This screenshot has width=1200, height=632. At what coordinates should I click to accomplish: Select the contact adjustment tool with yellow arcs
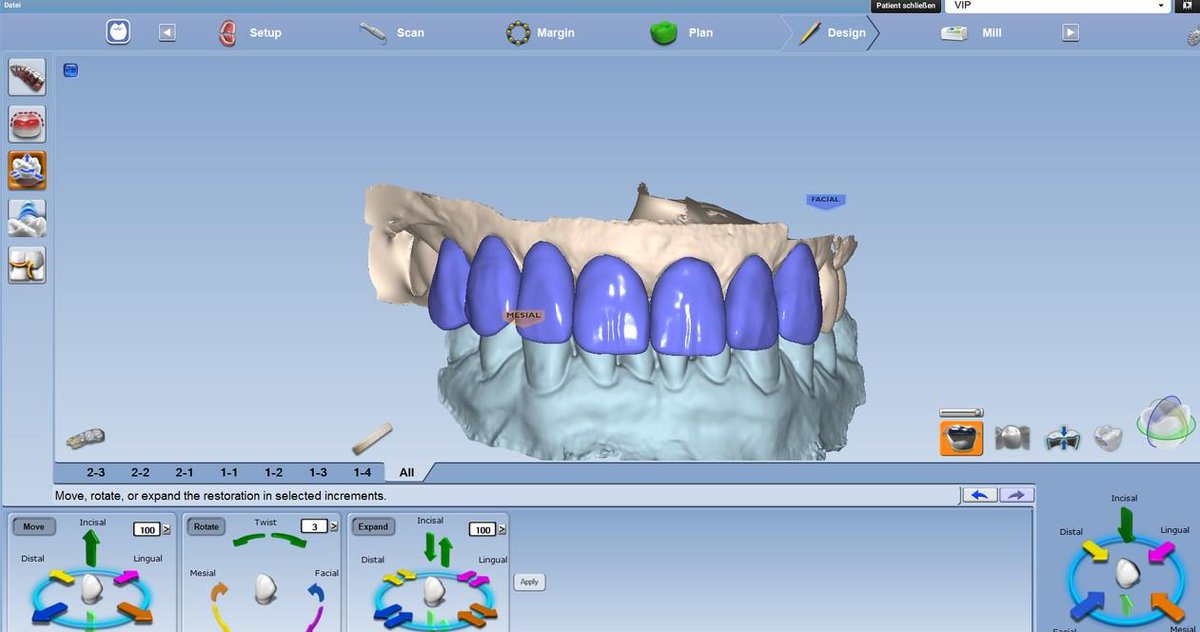27,264
